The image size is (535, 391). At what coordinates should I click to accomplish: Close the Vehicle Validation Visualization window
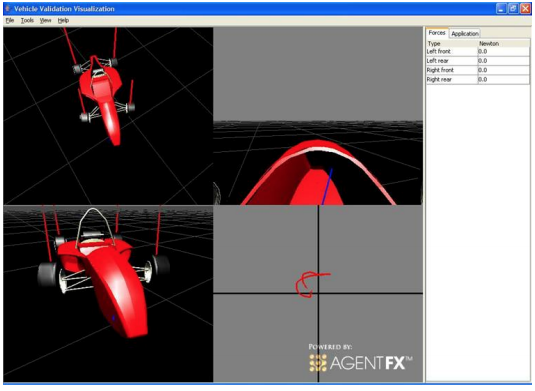tap(525, 9)
